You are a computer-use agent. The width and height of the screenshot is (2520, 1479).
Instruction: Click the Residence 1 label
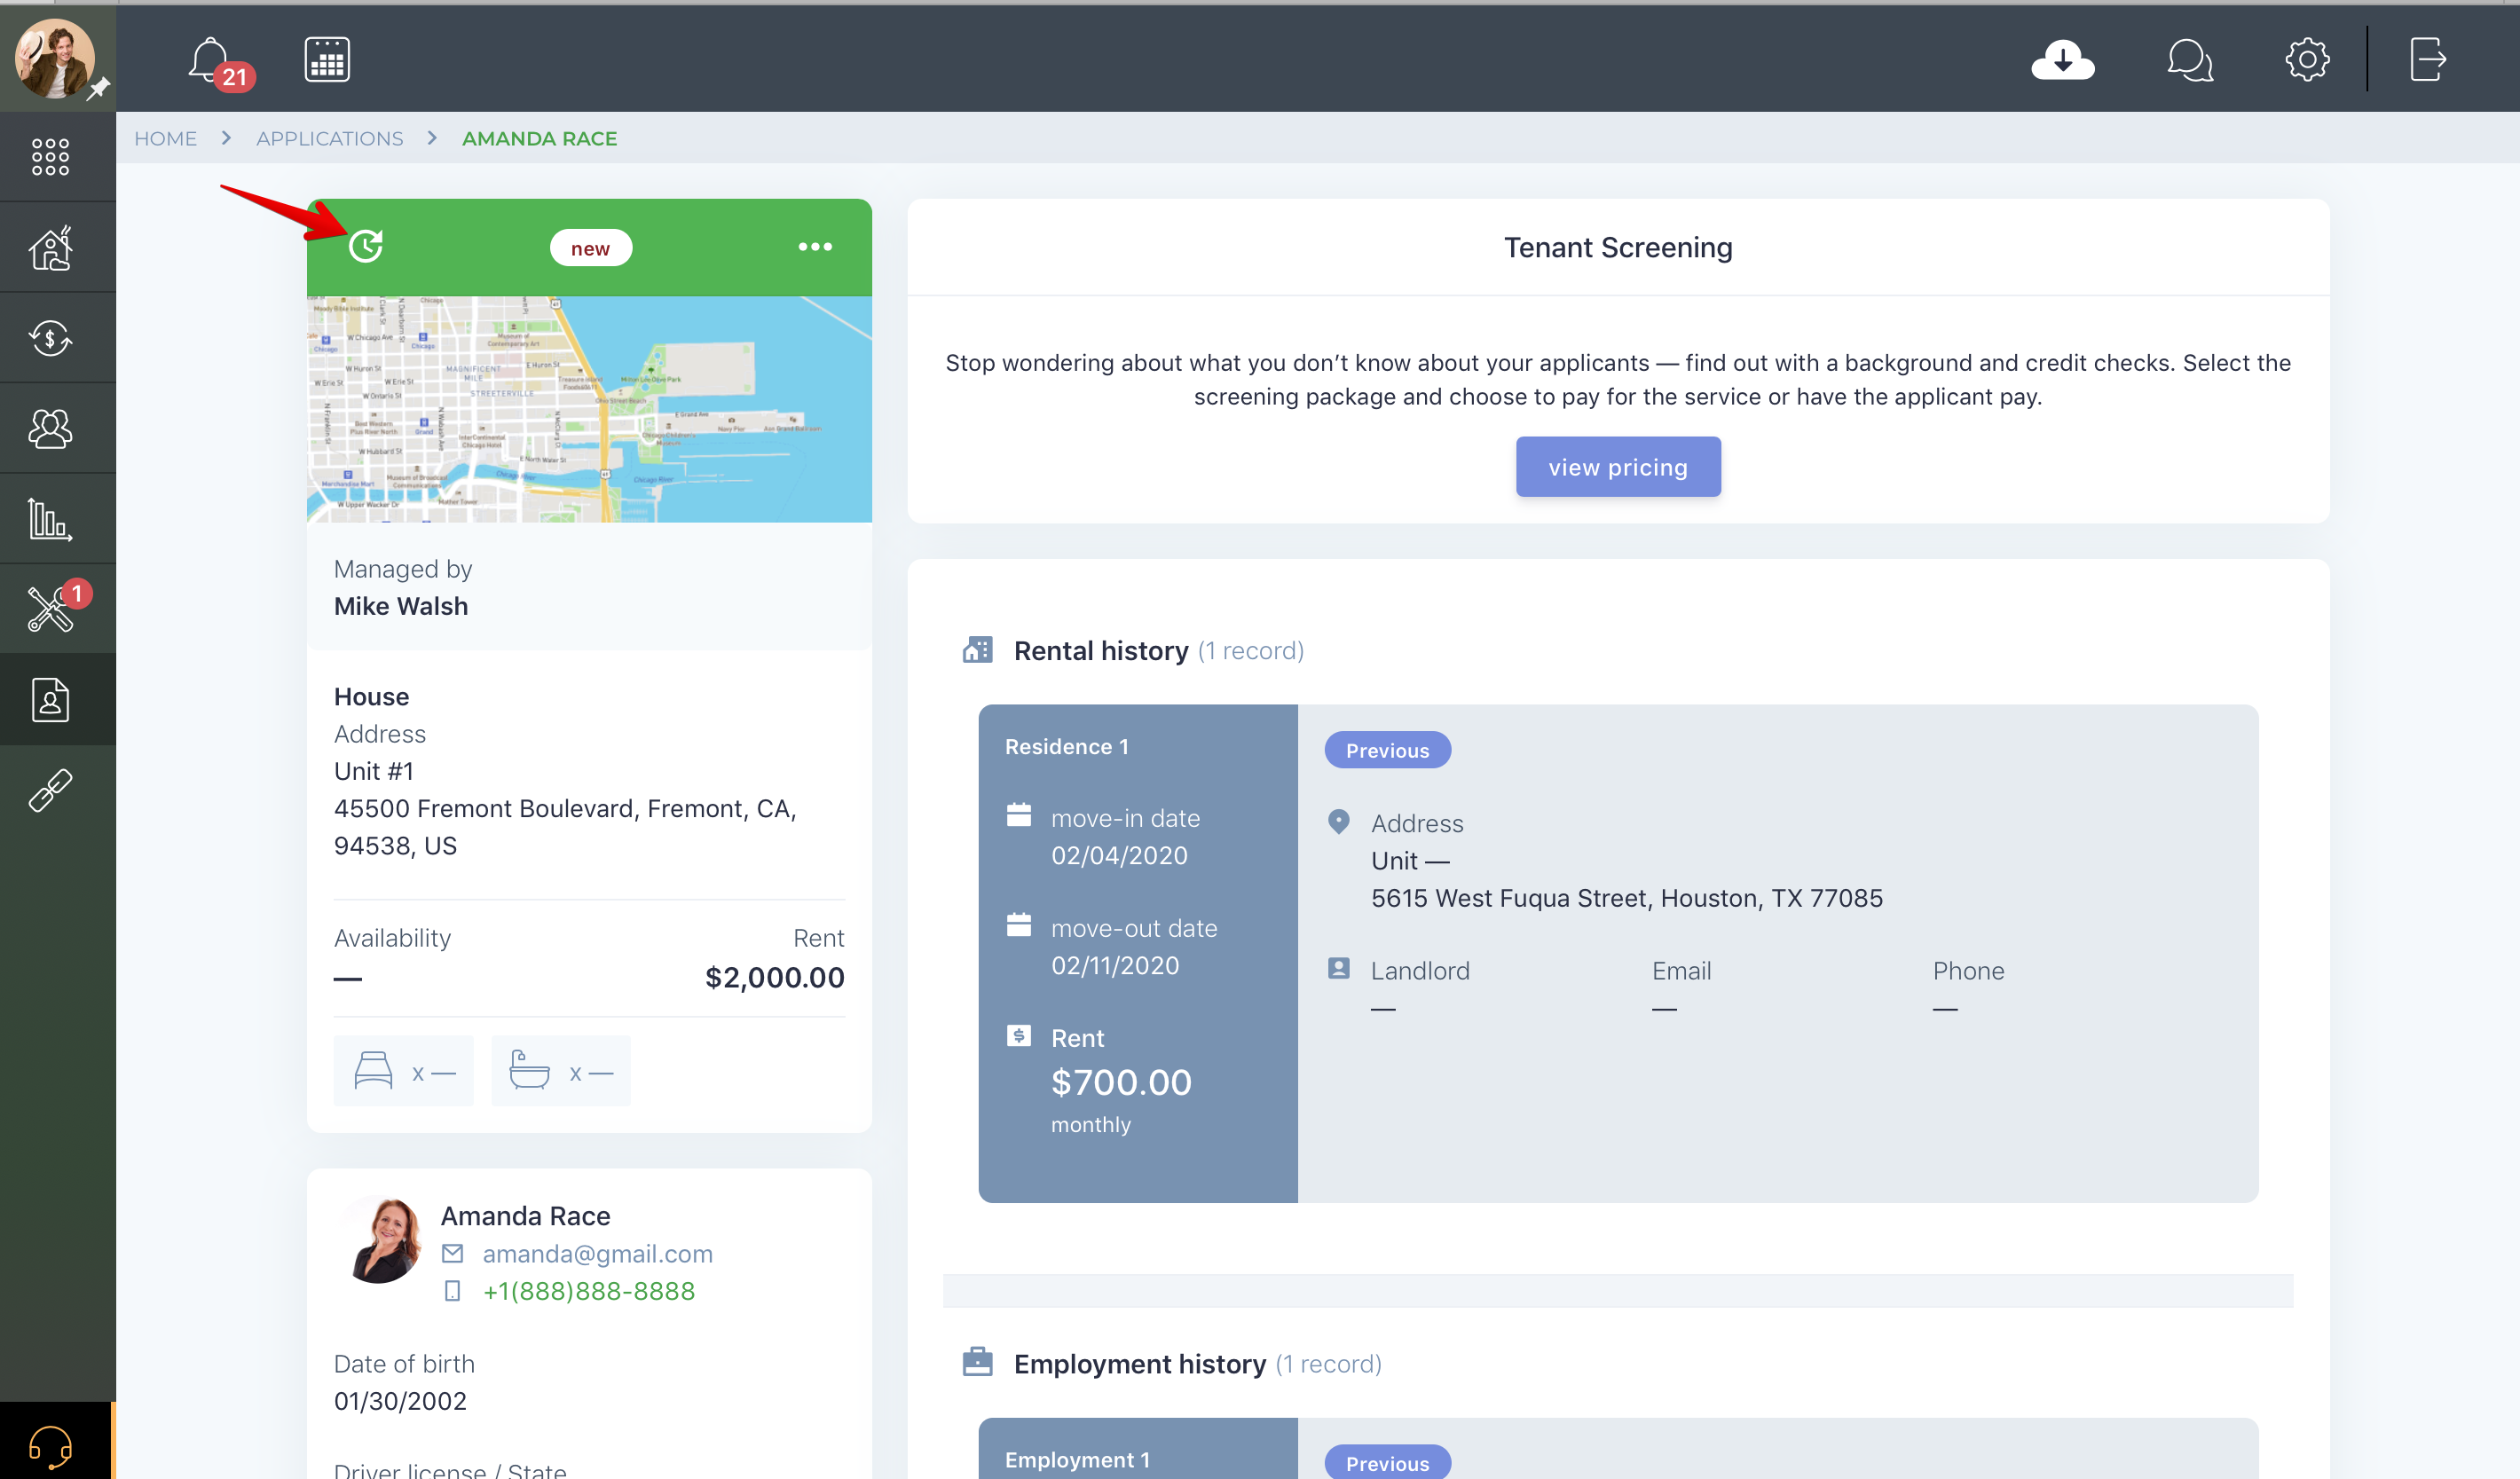click(1066, 747)
